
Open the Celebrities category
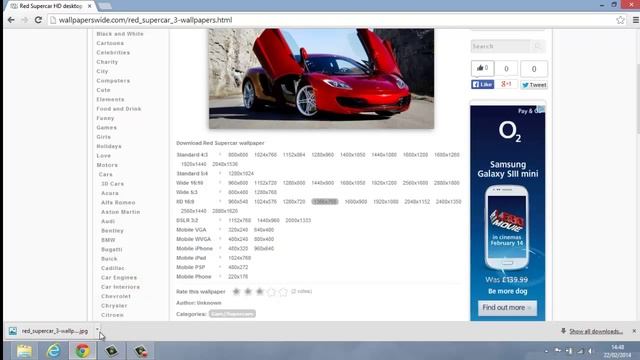click(113, 53)
